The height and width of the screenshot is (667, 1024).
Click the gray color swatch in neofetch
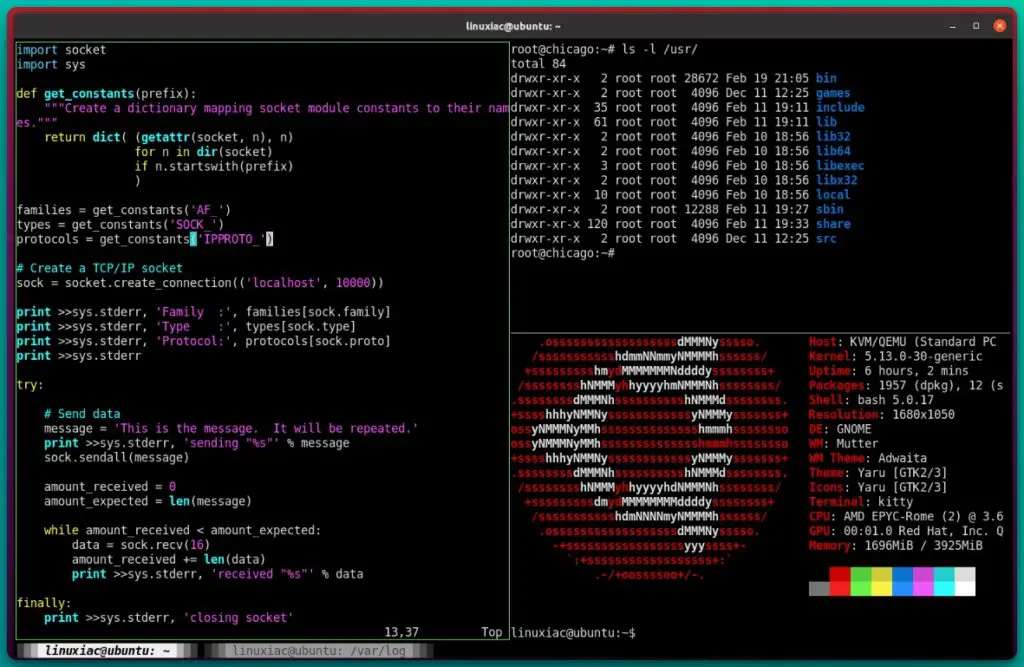819,589
